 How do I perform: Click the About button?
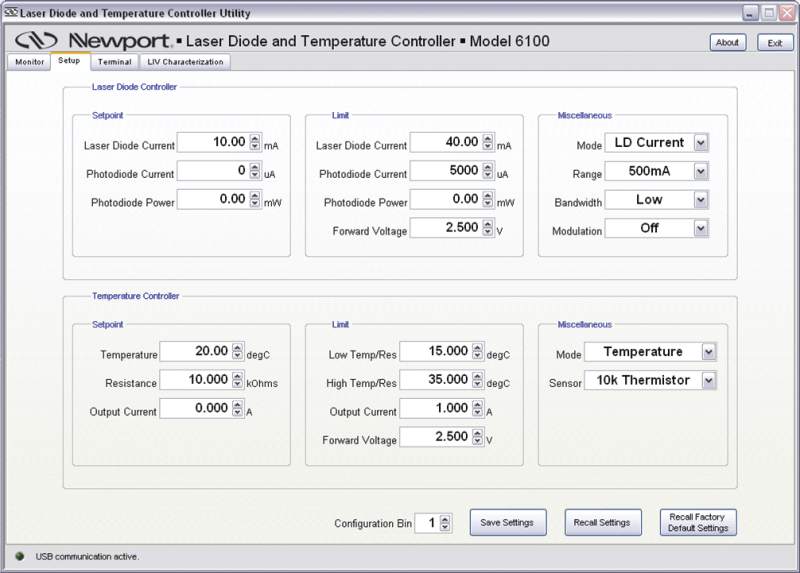[x=727, y=42]
